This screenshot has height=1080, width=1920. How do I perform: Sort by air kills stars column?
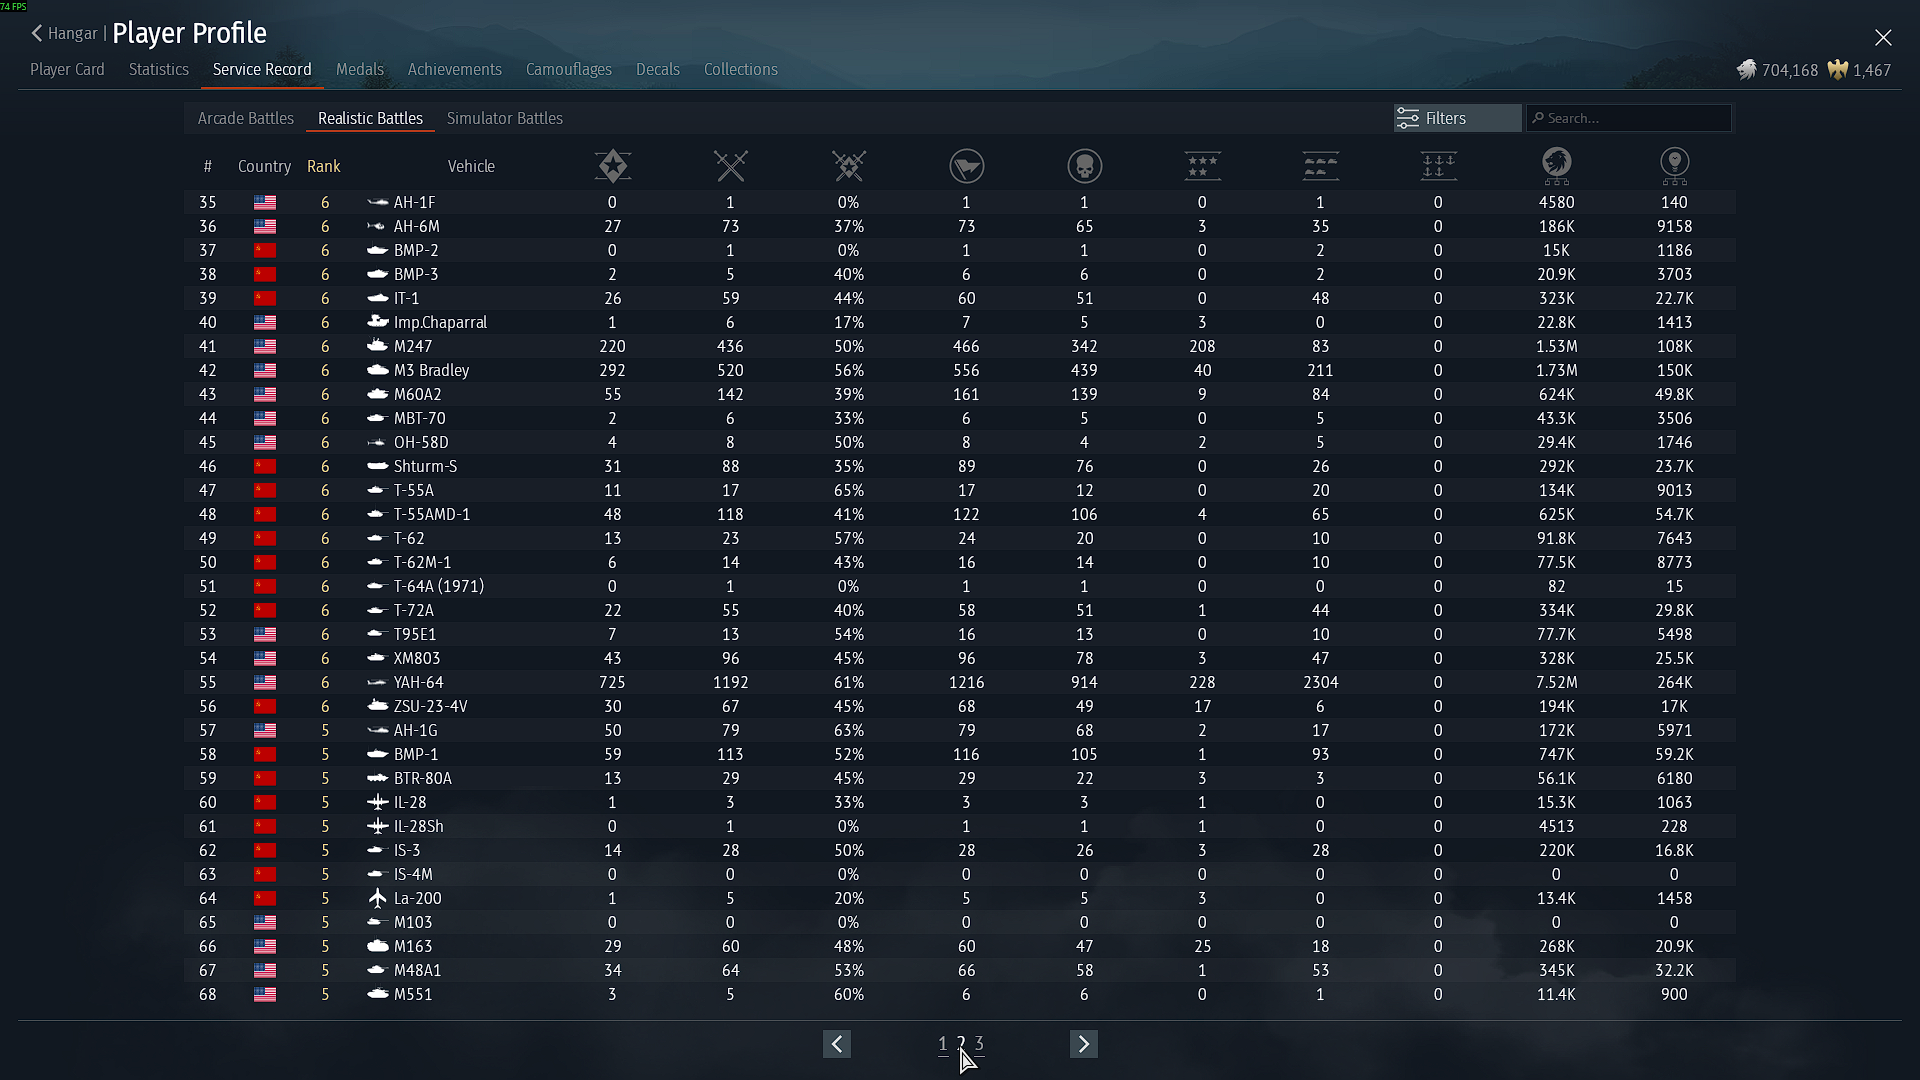tap(1202, 166)
